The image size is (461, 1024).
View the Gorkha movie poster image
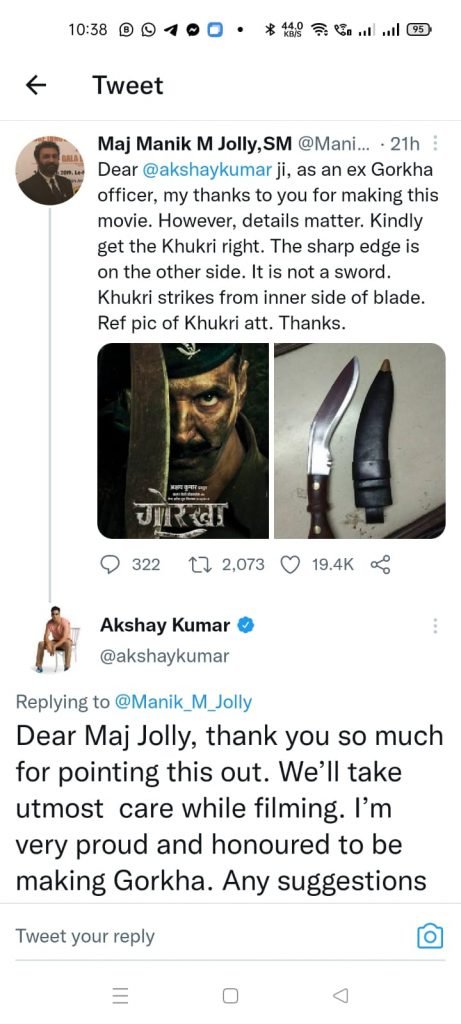(x=183, y=441)
